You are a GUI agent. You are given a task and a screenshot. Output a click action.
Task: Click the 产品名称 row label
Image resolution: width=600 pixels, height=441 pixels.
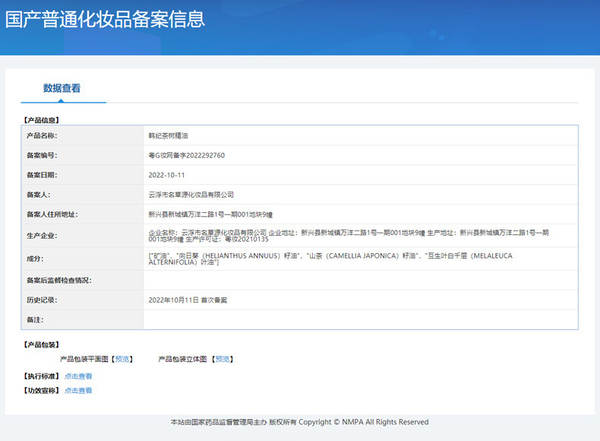coord(42,136)
